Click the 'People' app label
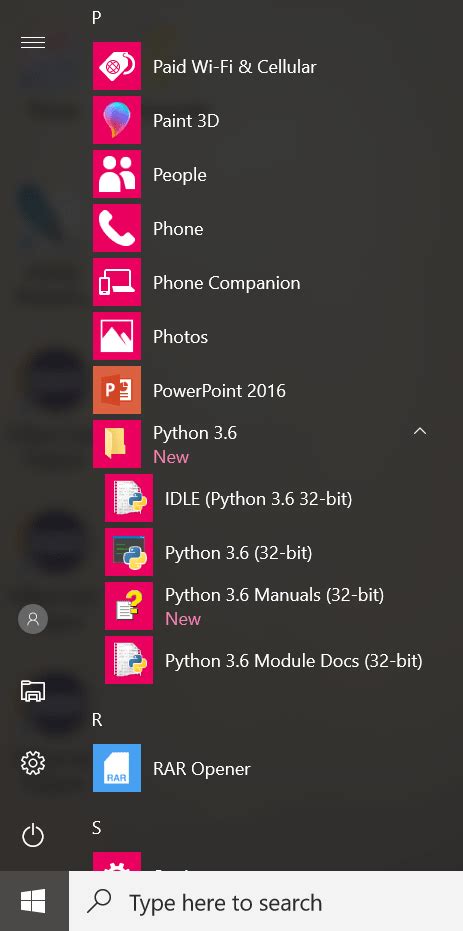Image resolution: width=463 pixels, height=931 pixels. pyautogui.click(x=180, y=175)
